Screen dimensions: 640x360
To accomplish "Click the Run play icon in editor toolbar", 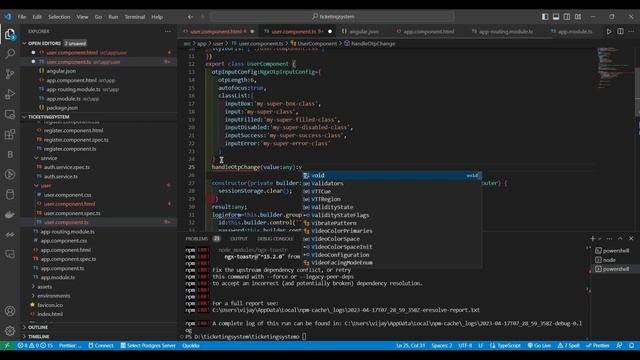I will coord(609,31).
